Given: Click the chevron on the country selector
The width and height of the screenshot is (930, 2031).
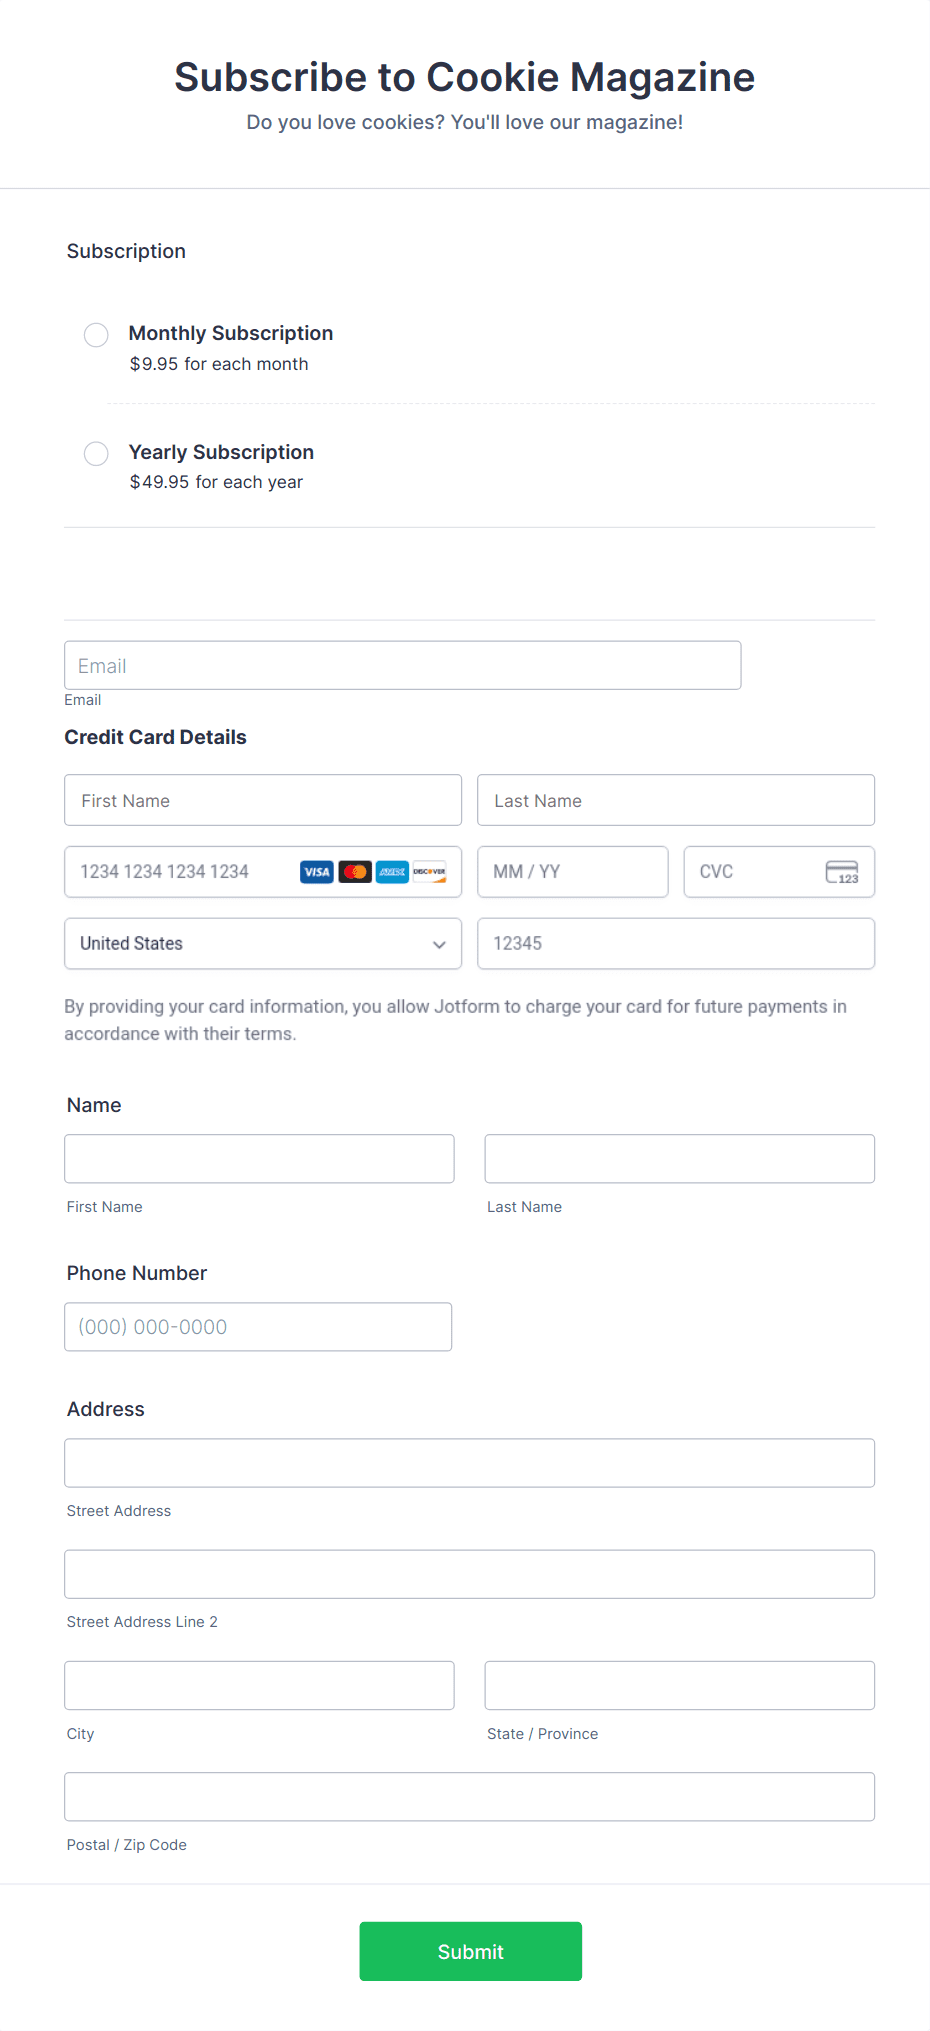Looking at the screenshot, I should pos(439,944).
